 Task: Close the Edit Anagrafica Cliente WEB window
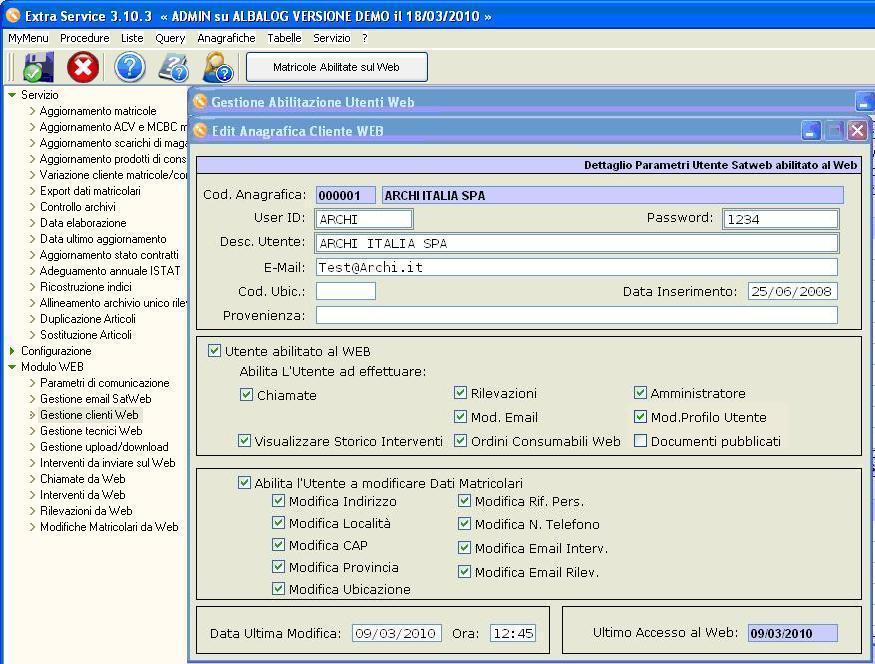[857, 131]
